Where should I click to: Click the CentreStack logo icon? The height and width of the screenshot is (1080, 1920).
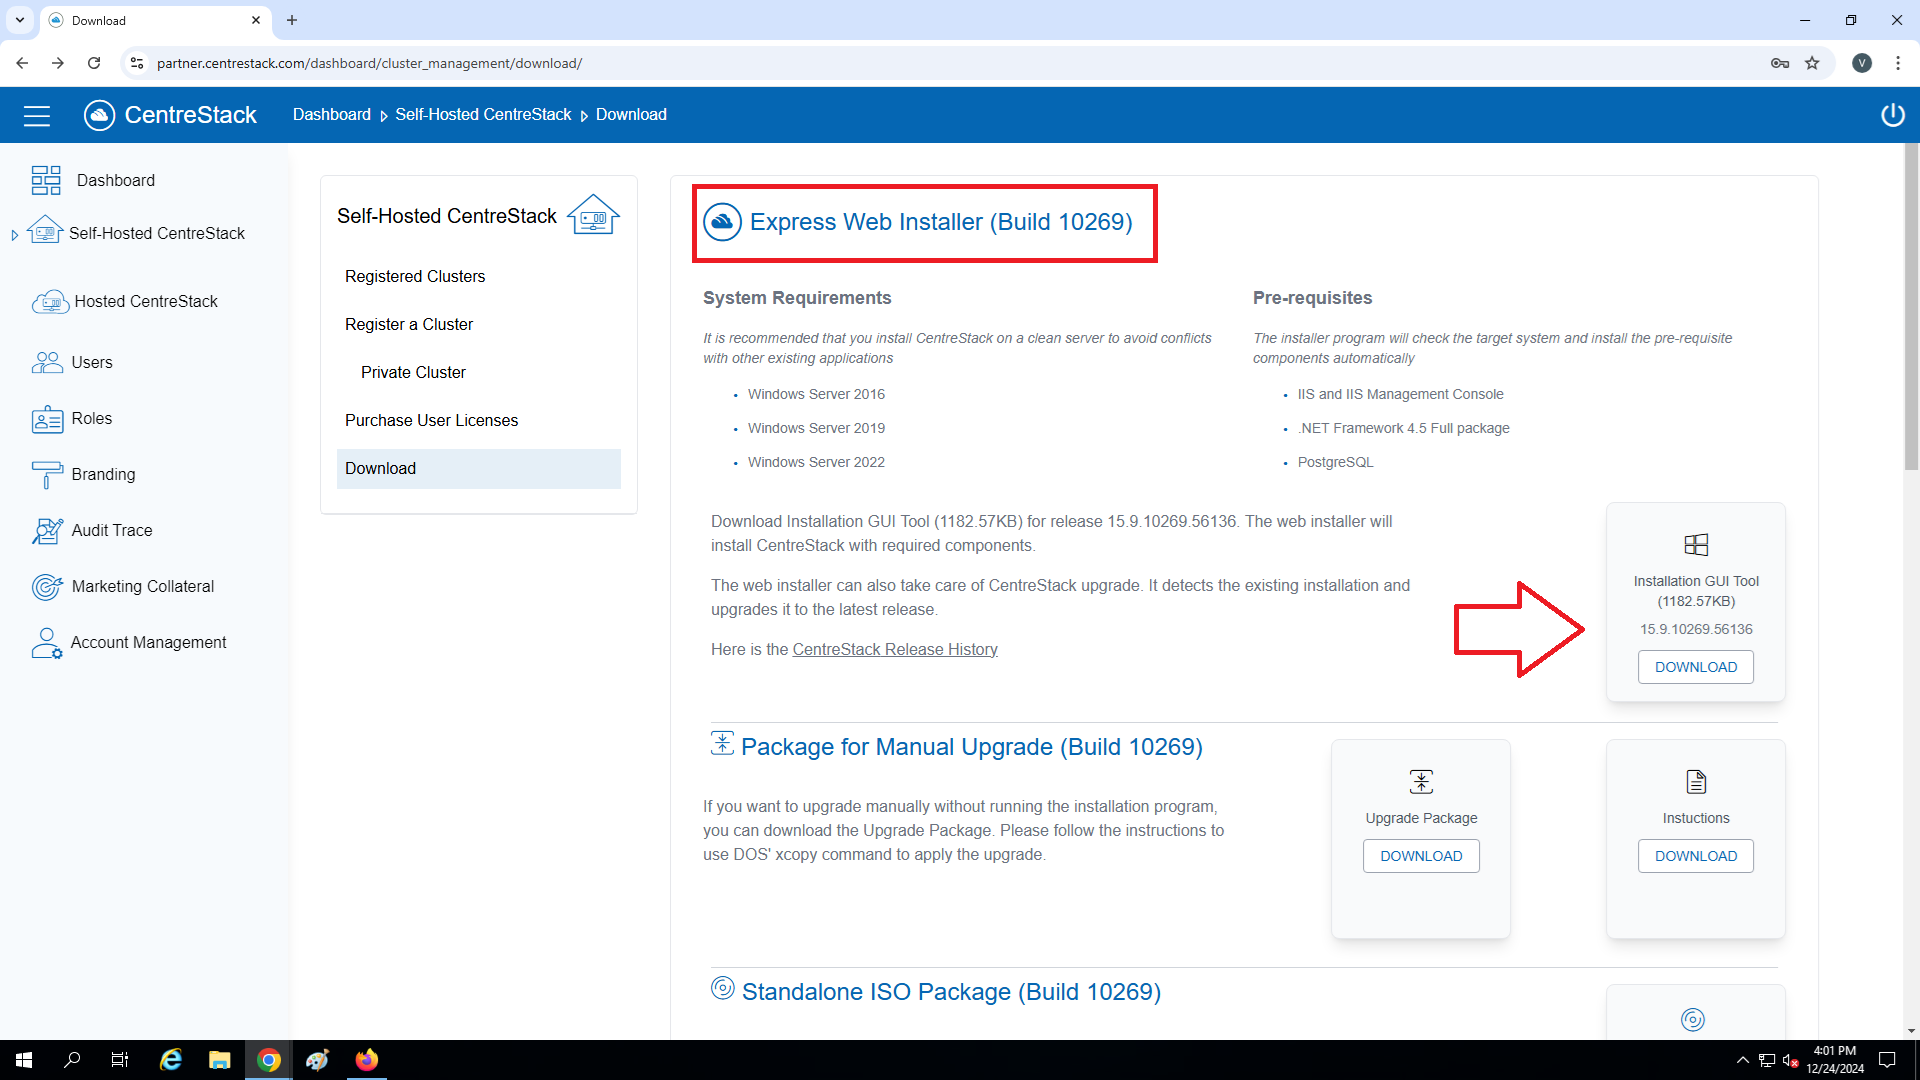point(99,115)
